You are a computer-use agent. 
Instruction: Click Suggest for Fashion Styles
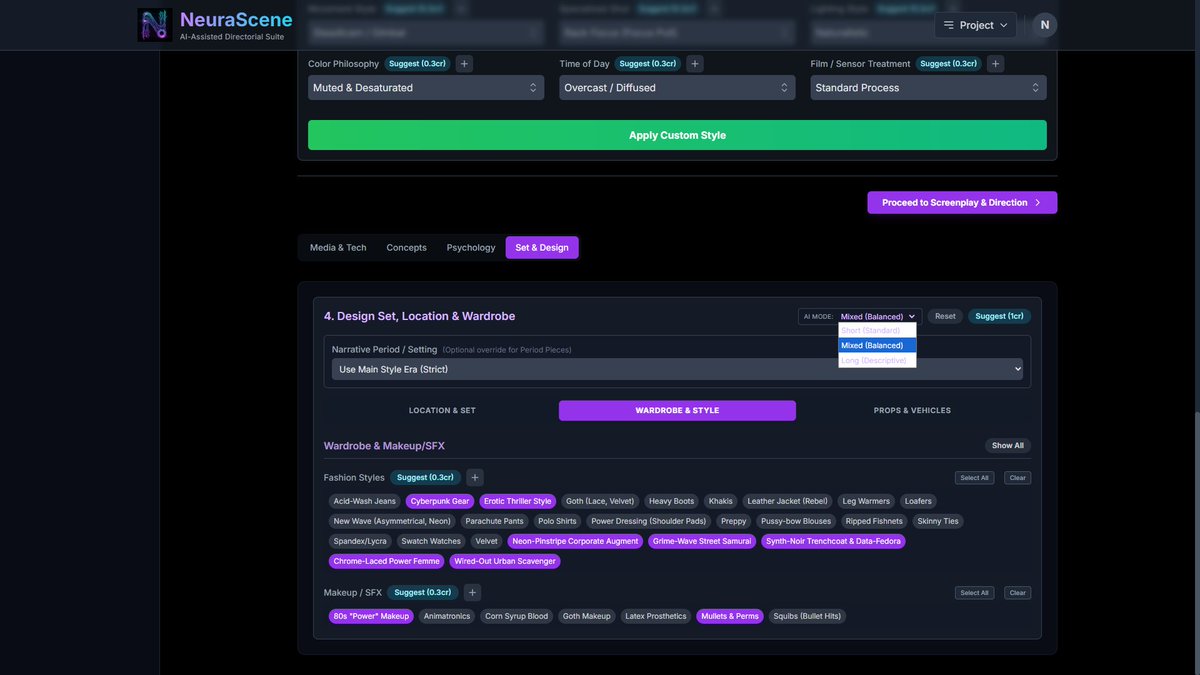click(x=427, y=478)
